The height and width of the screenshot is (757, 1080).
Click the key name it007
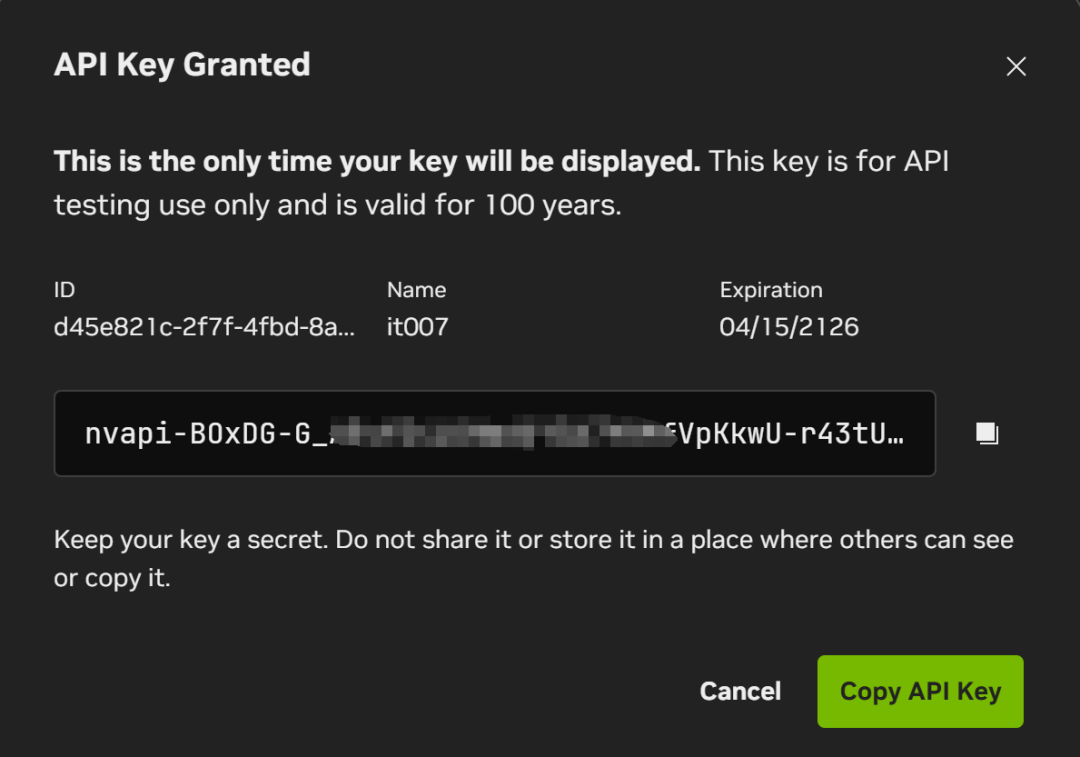(x=417, y=326)
